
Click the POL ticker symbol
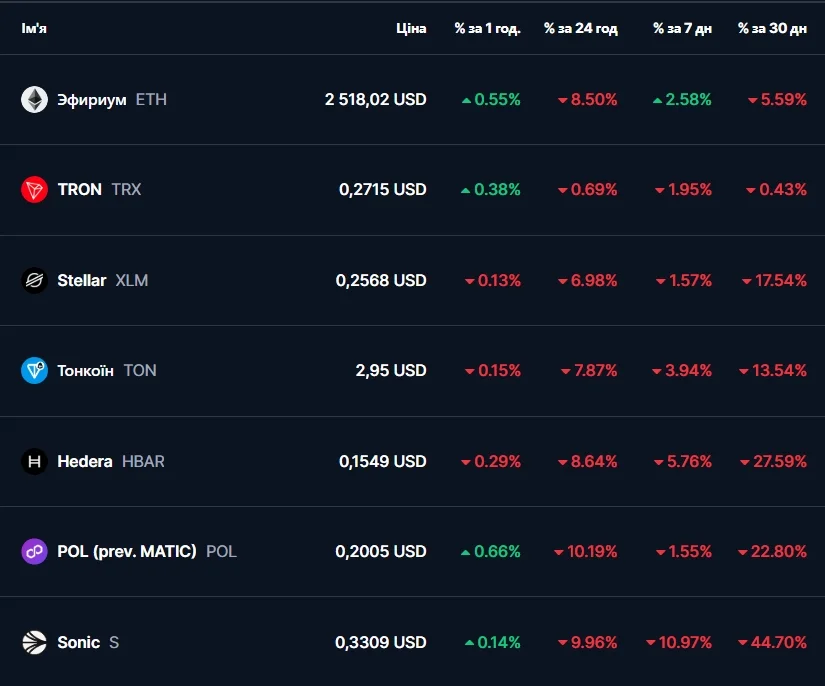tap(221, 551)
